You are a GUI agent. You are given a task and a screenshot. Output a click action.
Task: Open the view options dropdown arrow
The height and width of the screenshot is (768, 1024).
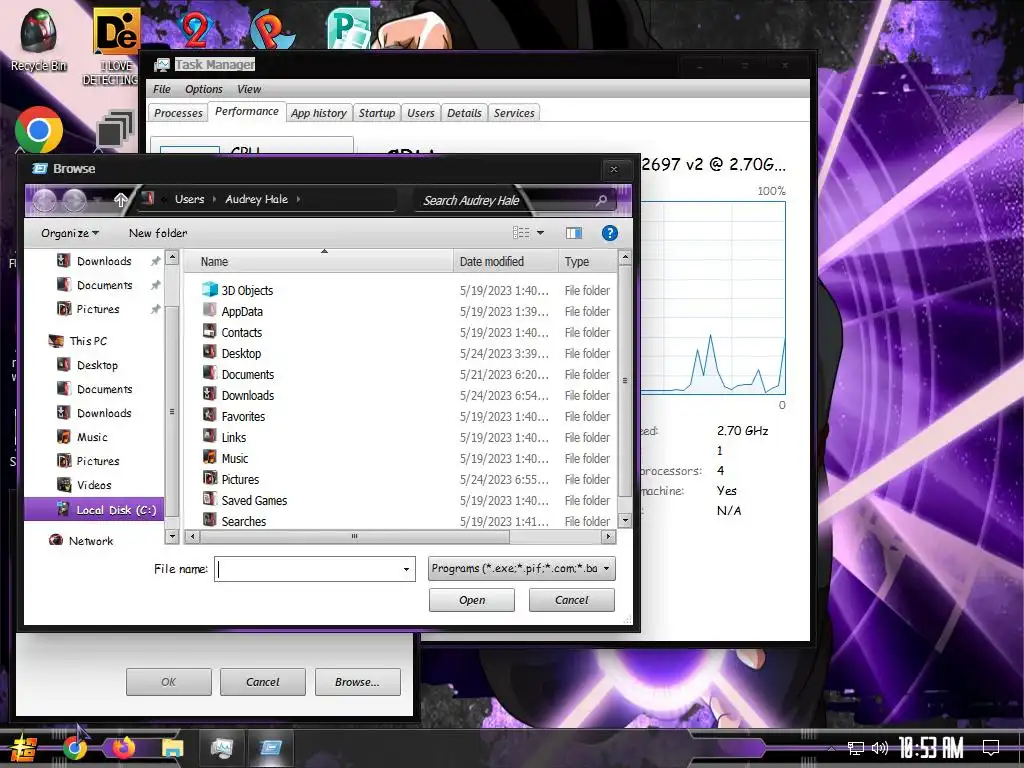(540, 233)
